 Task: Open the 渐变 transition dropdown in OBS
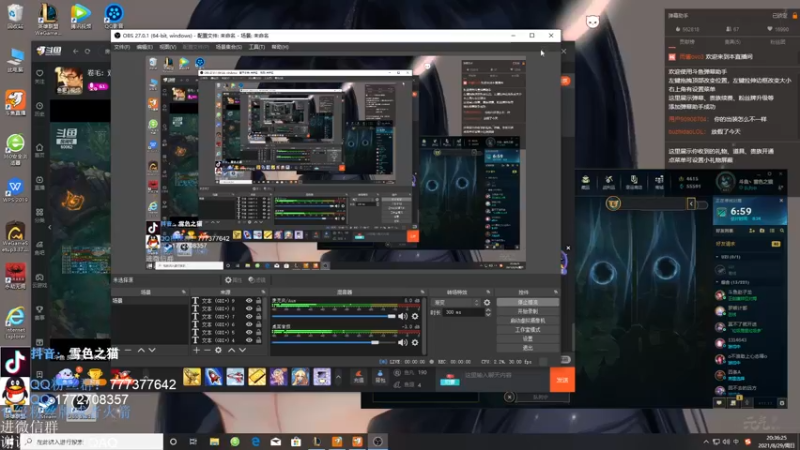click(x=456, y=303)
